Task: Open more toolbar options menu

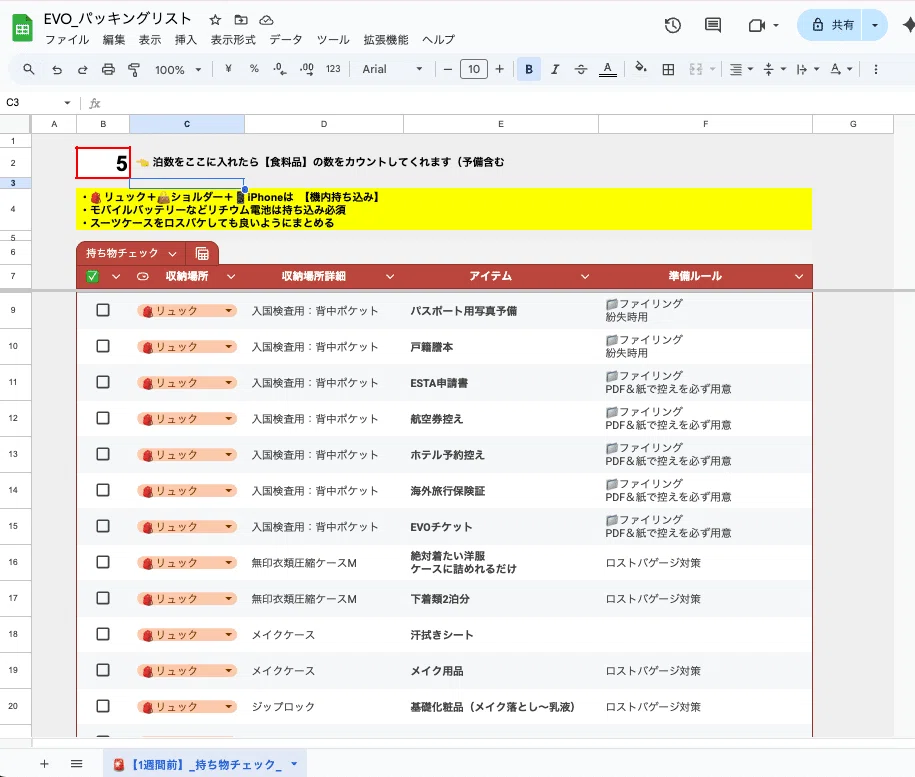Action: 875,69
